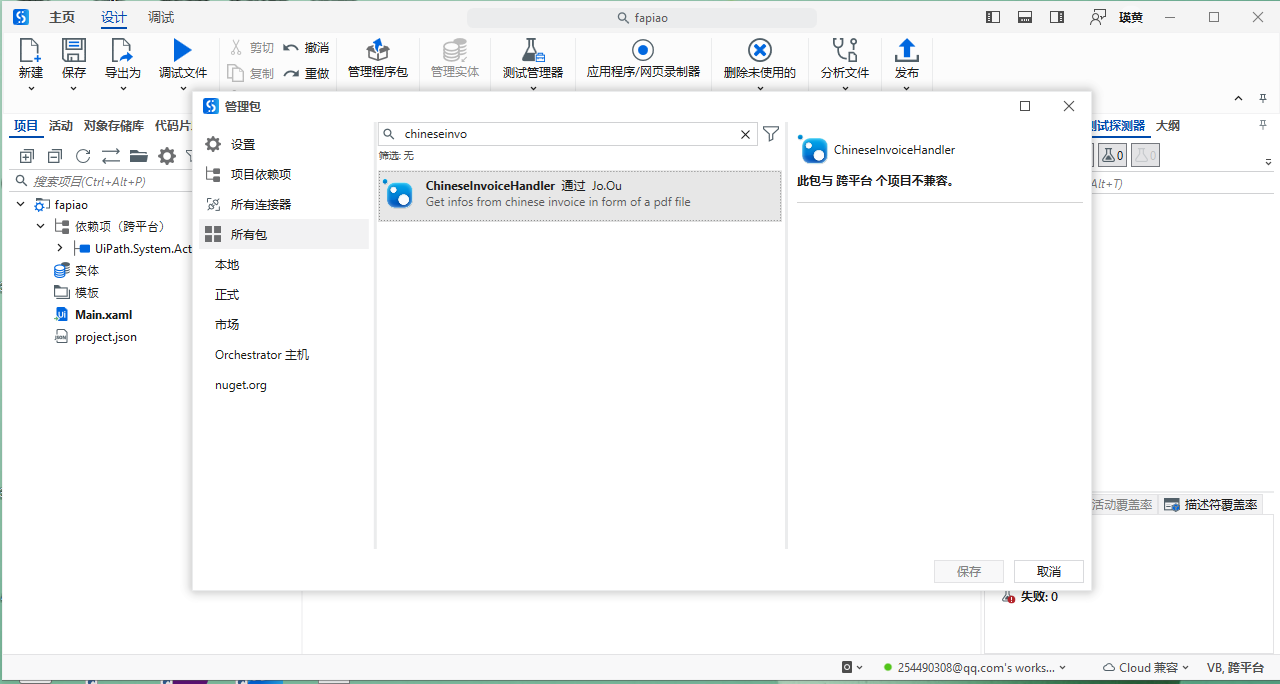Screen dimensions: 1280x684
Task: Switch to the 调试 tab
Action: [x=161, y=17]
